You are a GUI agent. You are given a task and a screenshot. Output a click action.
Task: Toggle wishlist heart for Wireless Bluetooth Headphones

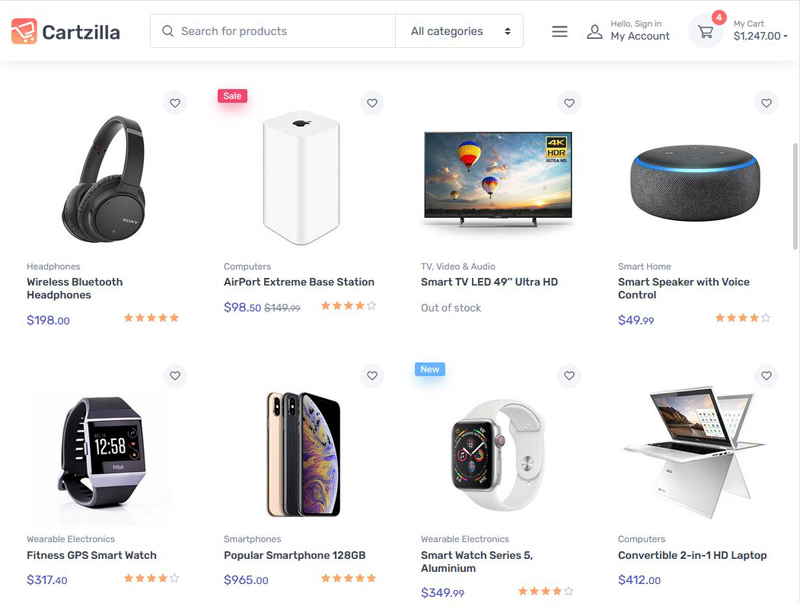pyautogui.click(x=175, y=103)
